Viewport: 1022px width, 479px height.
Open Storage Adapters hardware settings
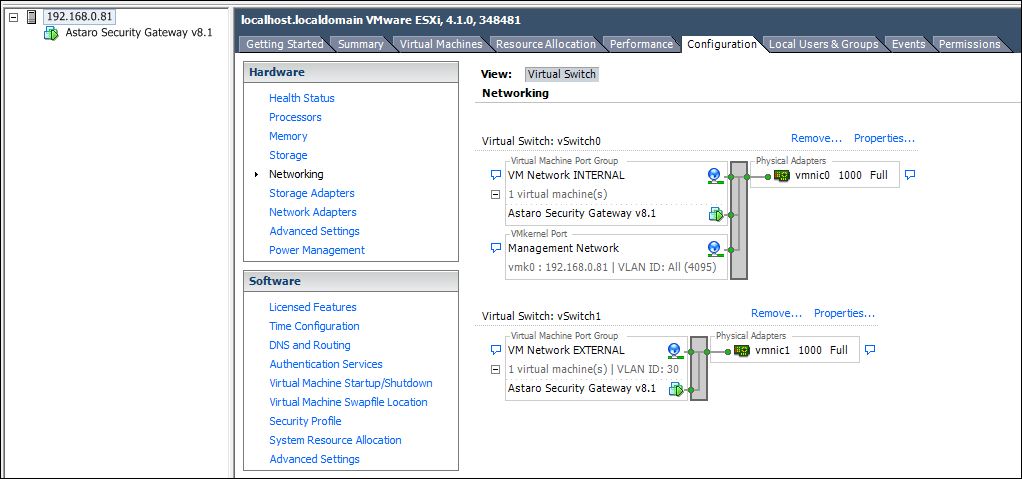pos(311,193)
